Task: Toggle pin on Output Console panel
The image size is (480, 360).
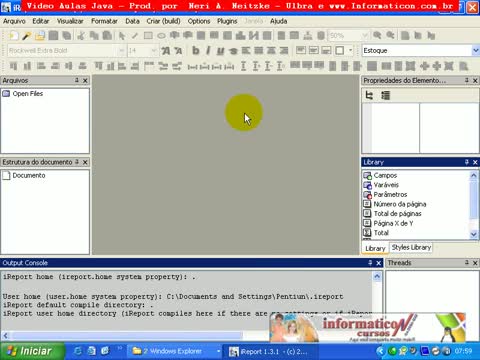Action: point(370,263)
